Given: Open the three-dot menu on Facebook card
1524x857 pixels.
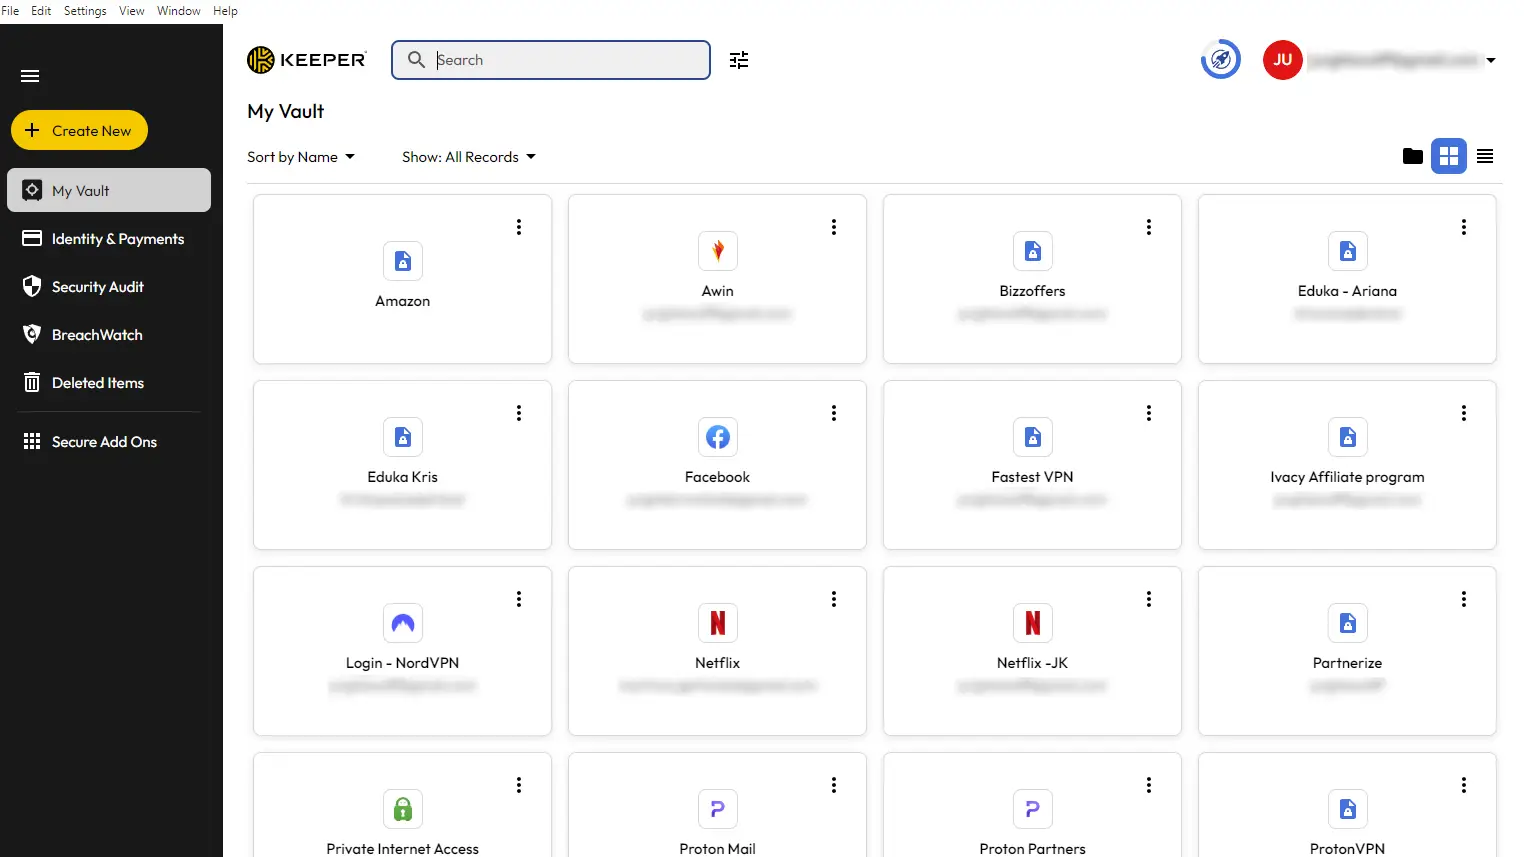Looking at the screenshot, I should tap(834, 413).
